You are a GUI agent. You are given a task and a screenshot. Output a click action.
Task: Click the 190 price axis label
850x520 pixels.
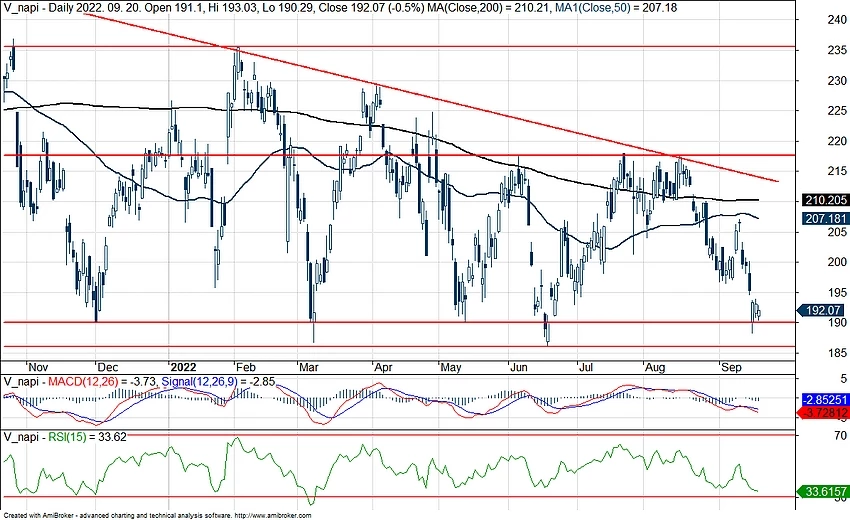[x=837, y=322]
